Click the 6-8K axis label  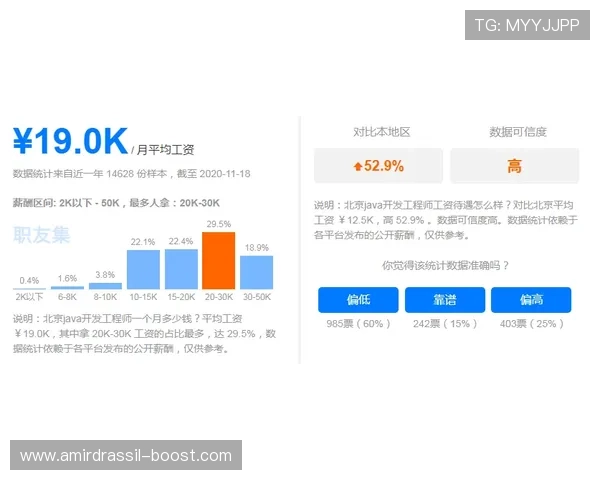[67, 297]
